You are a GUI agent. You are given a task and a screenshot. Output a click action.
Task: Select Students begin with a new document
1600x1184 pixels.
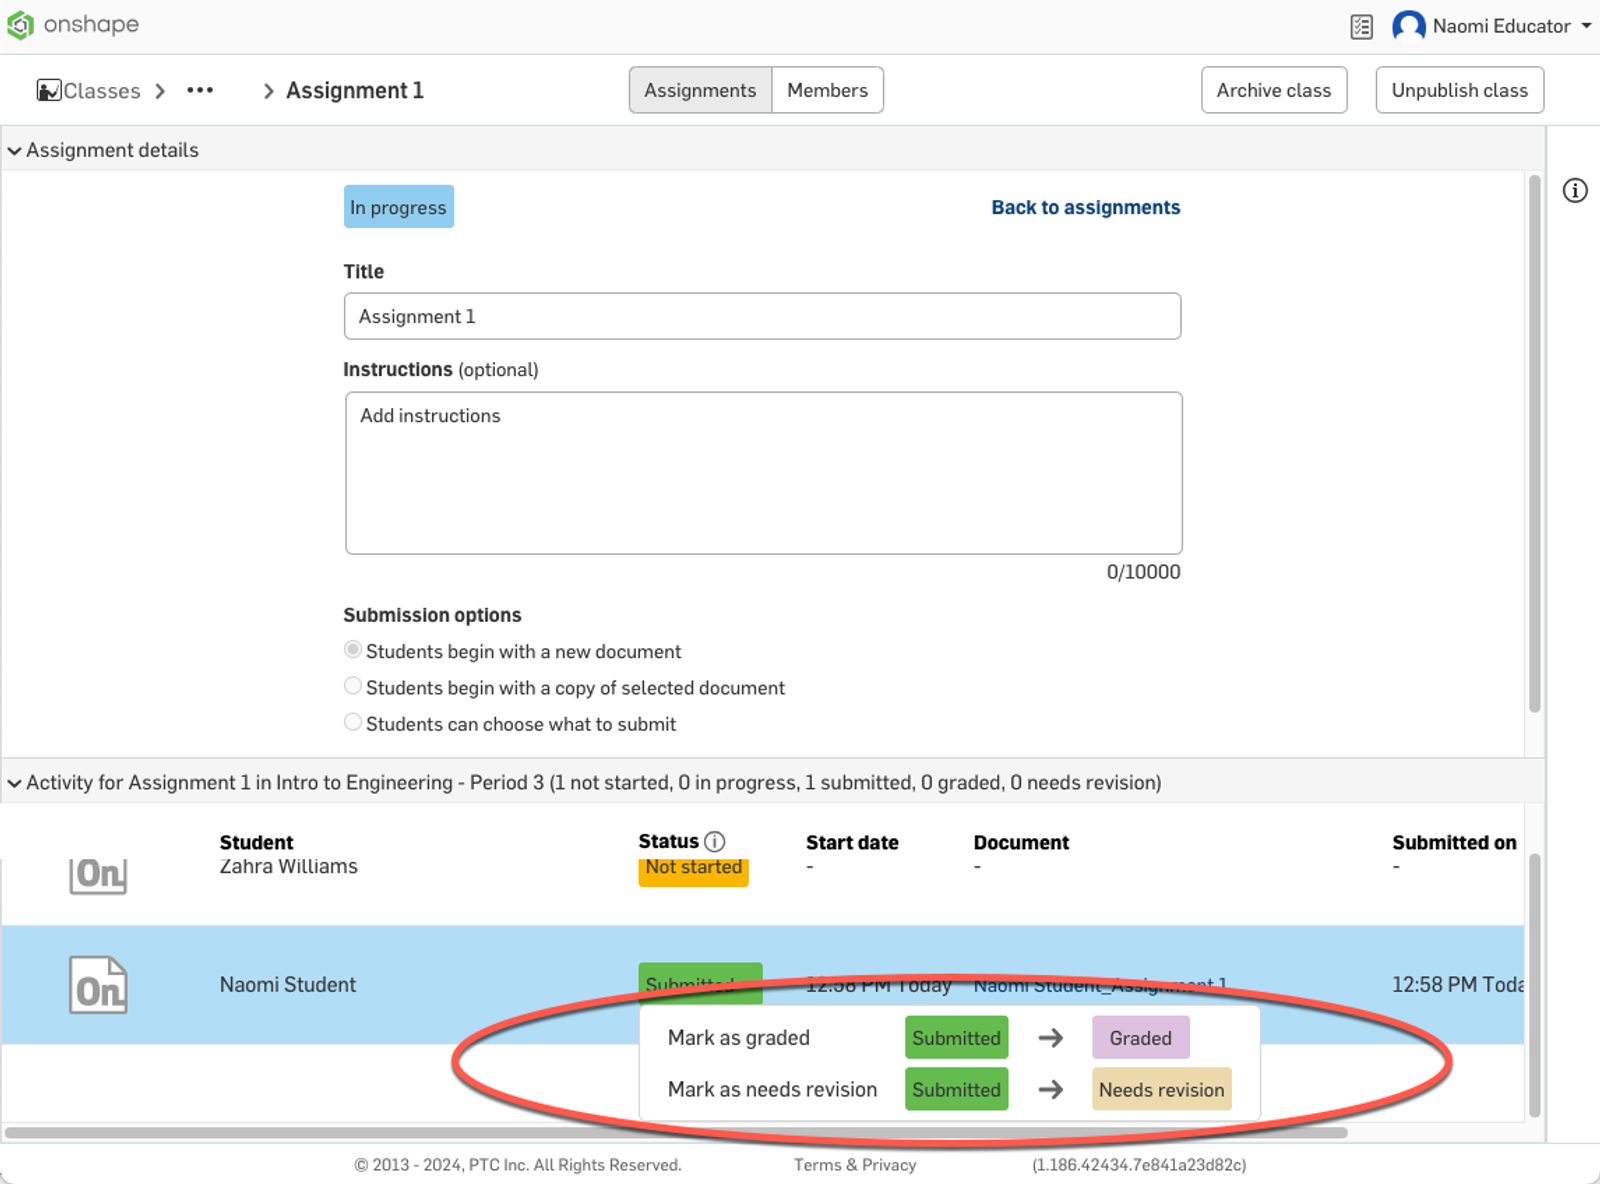click(x=353, y=650)
